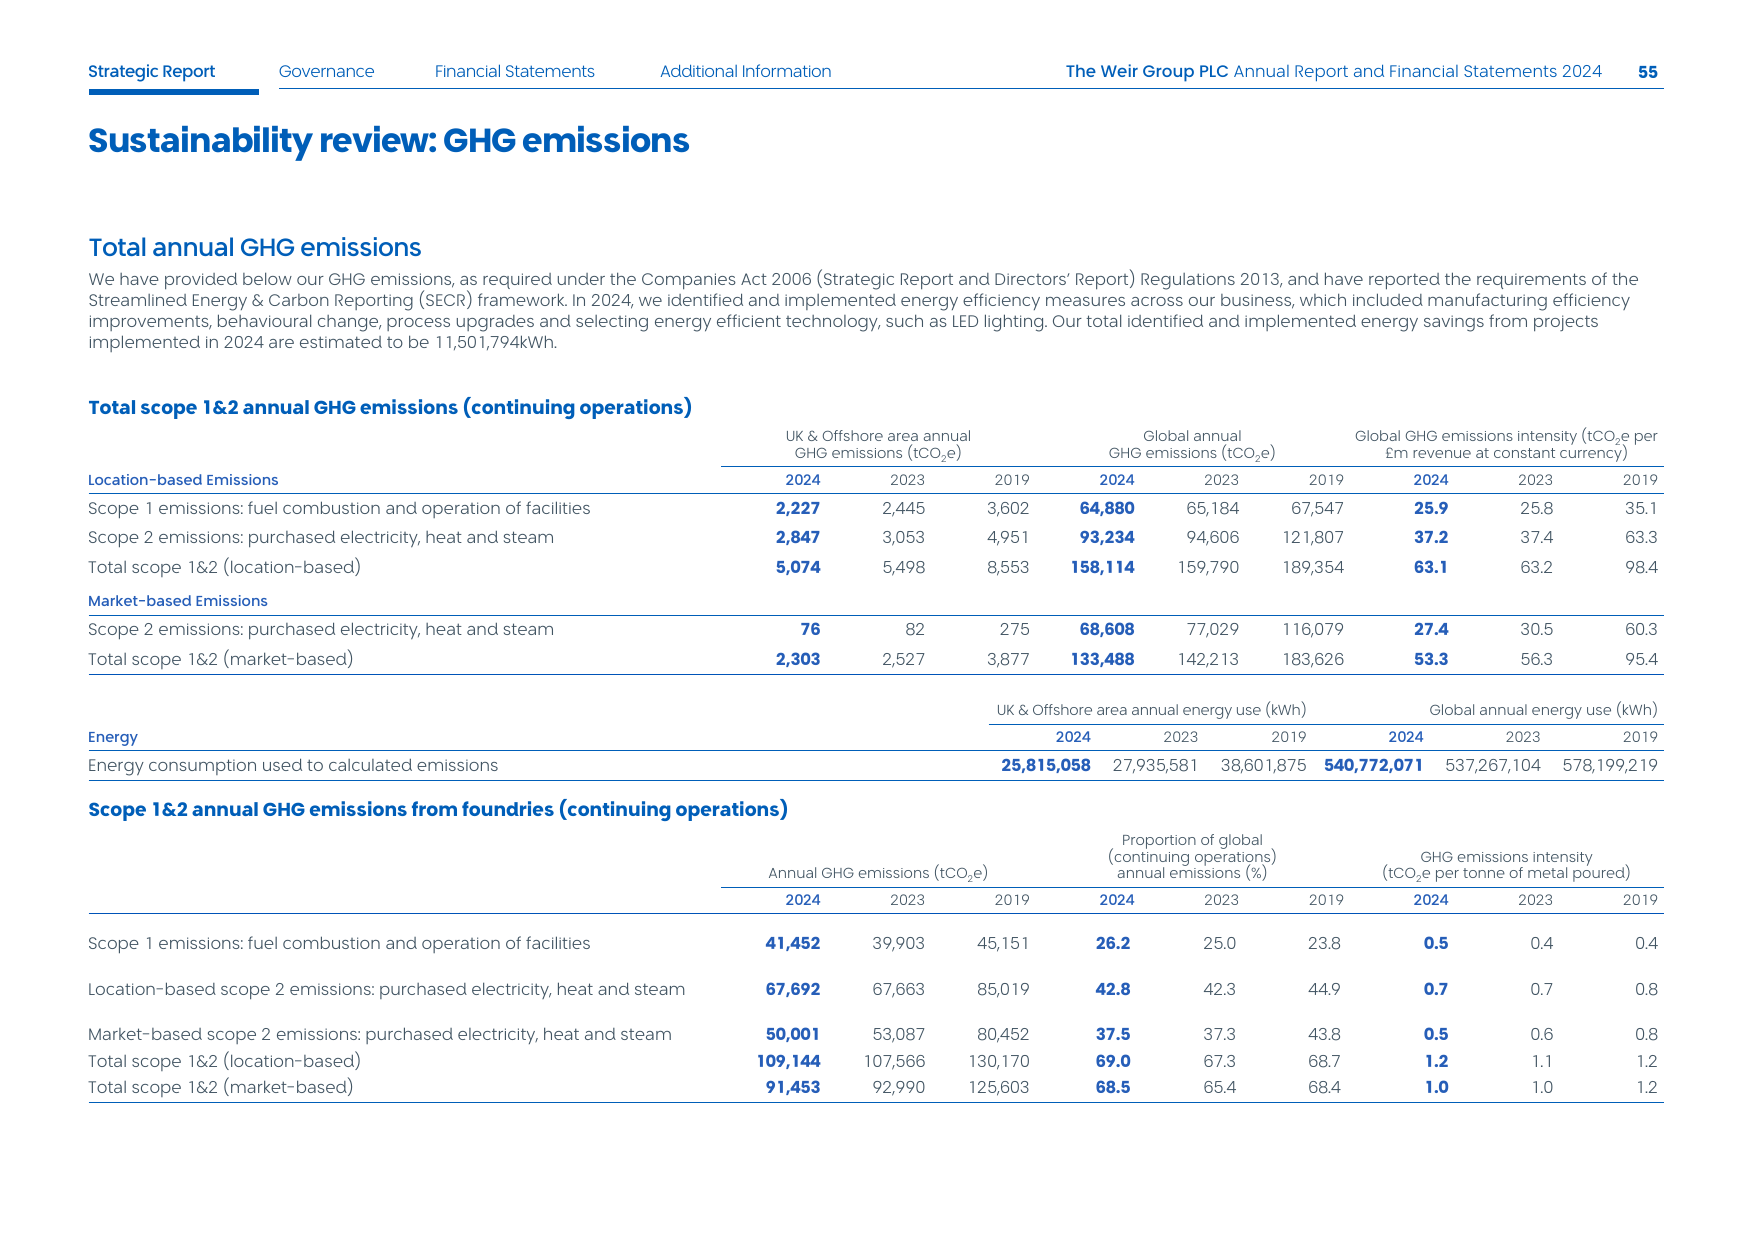
Task: Select market-based global total 133,488
Action: 1103,659
